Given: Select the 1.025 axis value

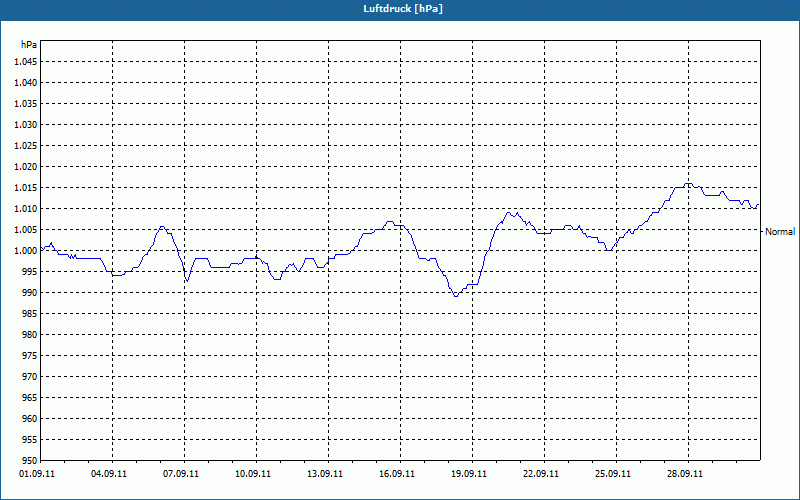Looking at the screenshot, I should [x=26, y=145].
